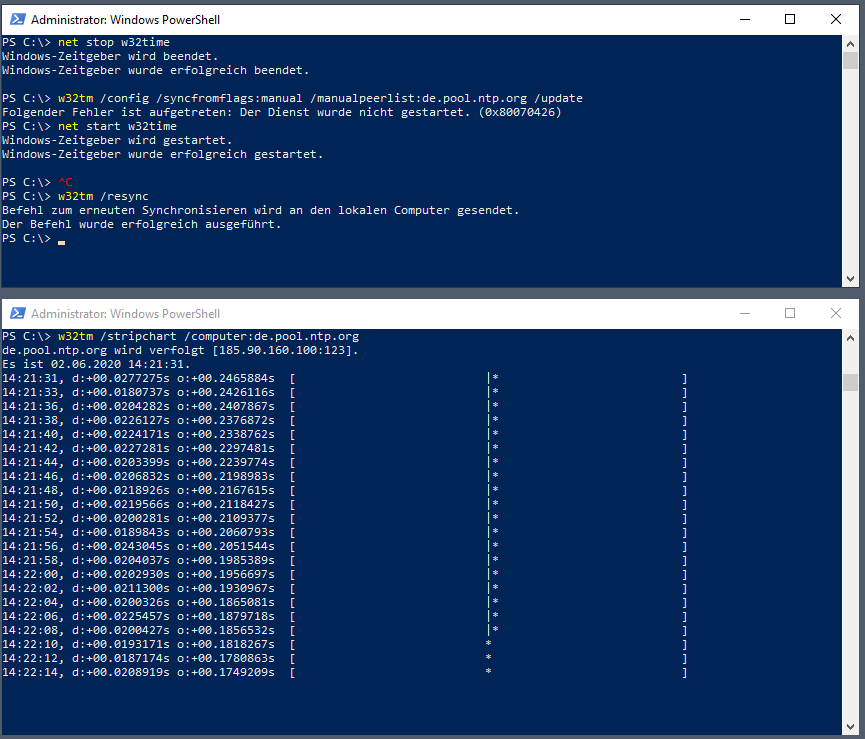Close the upper PowerShell window
Screen dimensions: 865x739
tap(836, 19)
